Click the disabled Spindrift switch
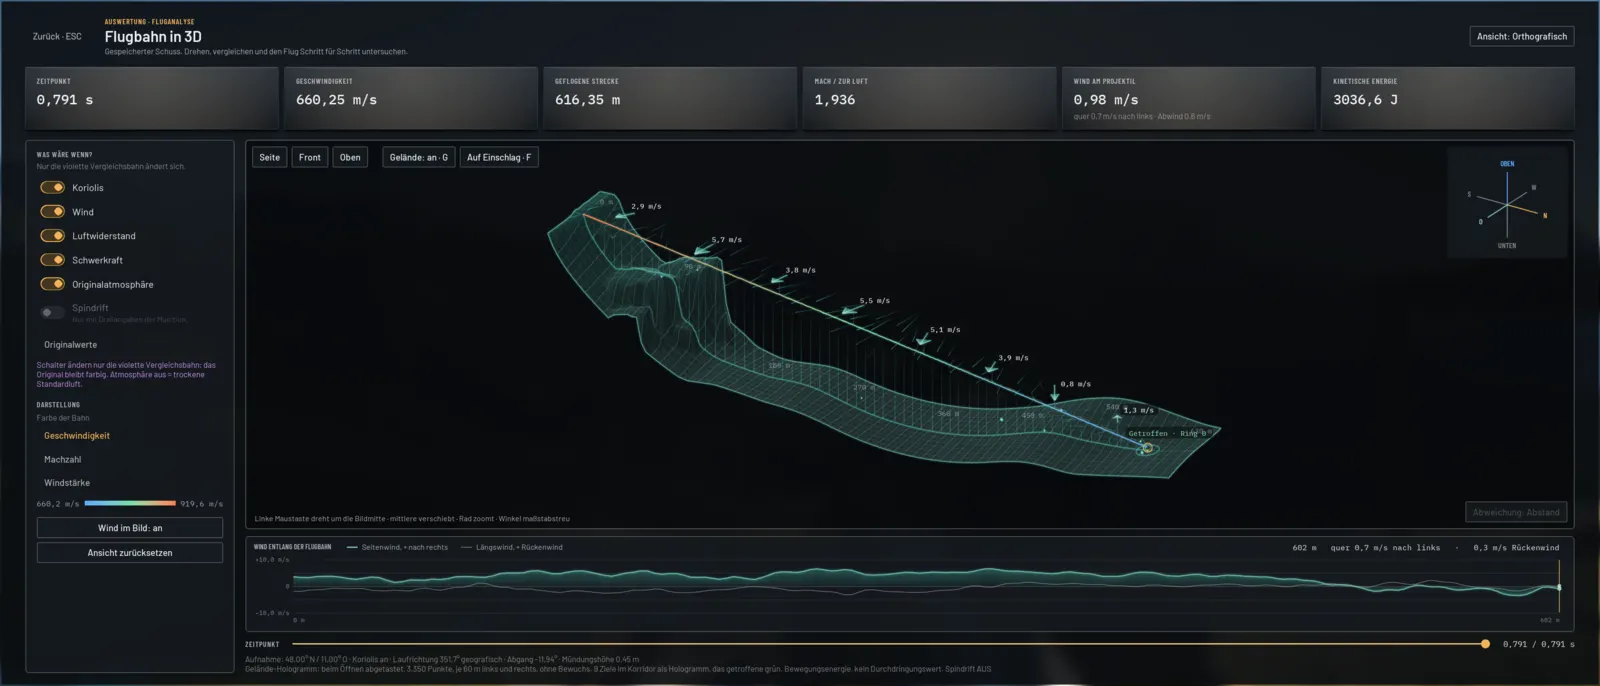 click(52, 312)
